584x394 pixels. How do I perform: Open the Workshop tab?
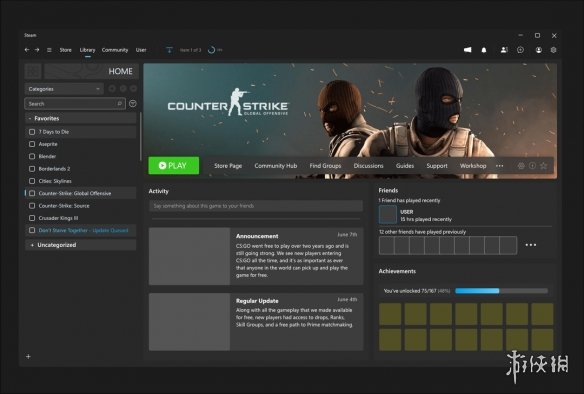tap(473, 166)
